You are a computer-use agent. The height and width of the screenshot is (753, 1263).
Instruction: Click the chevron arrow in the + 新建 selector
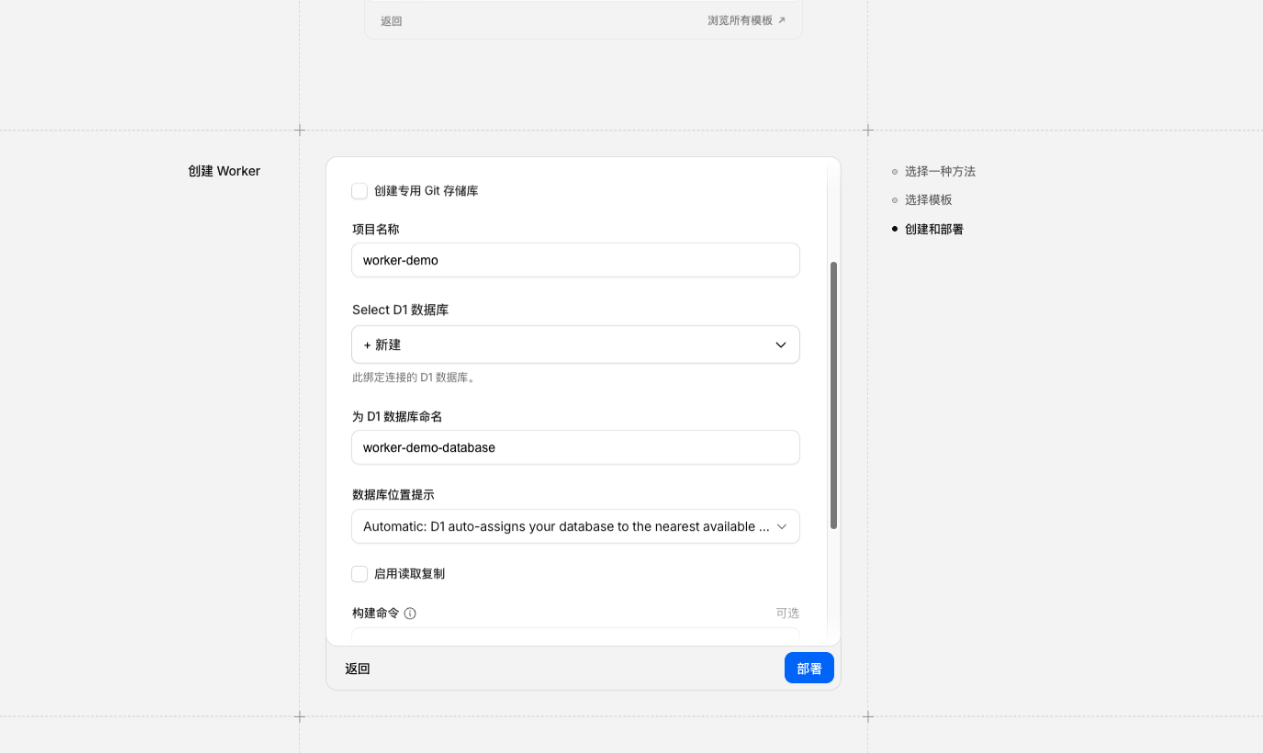[781, 345]
